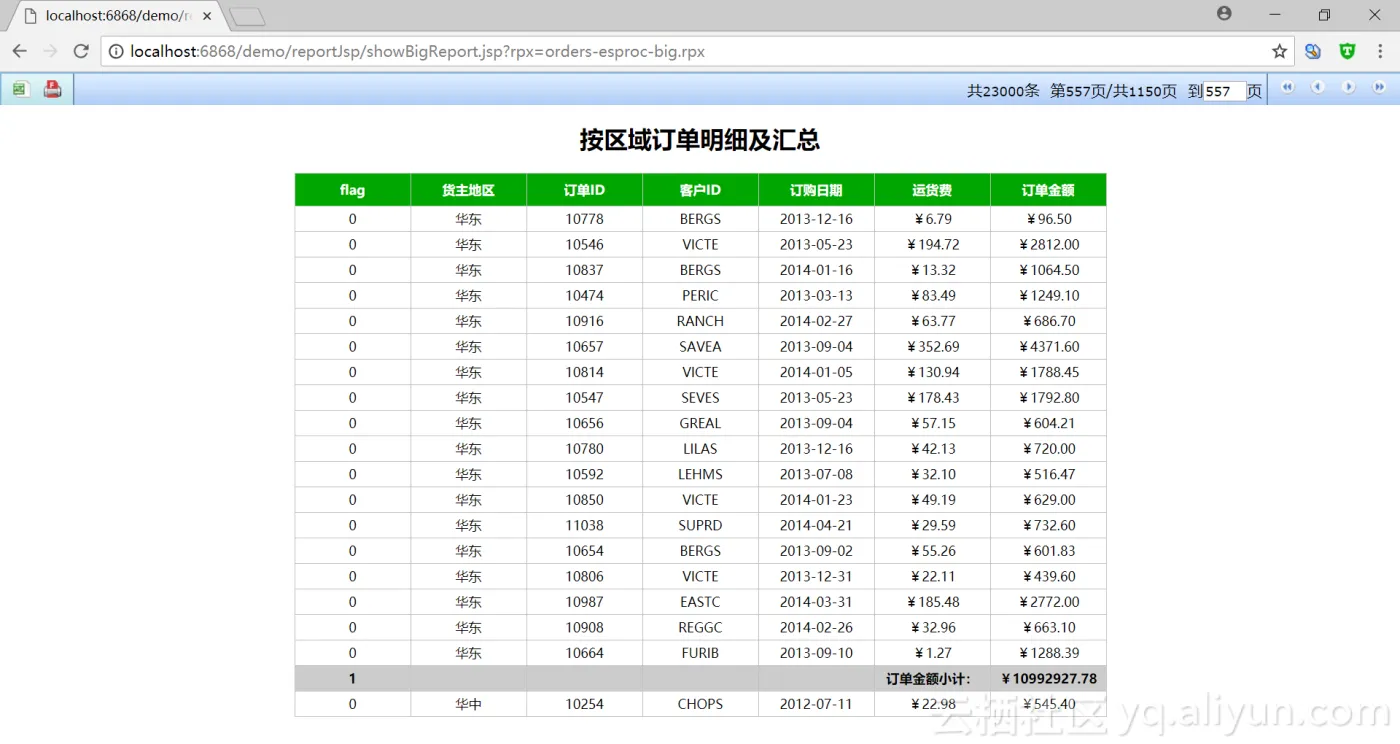1400x744 pixels.
Task: Select date cell 2013-09-02
Action: (x=816, y=551)
